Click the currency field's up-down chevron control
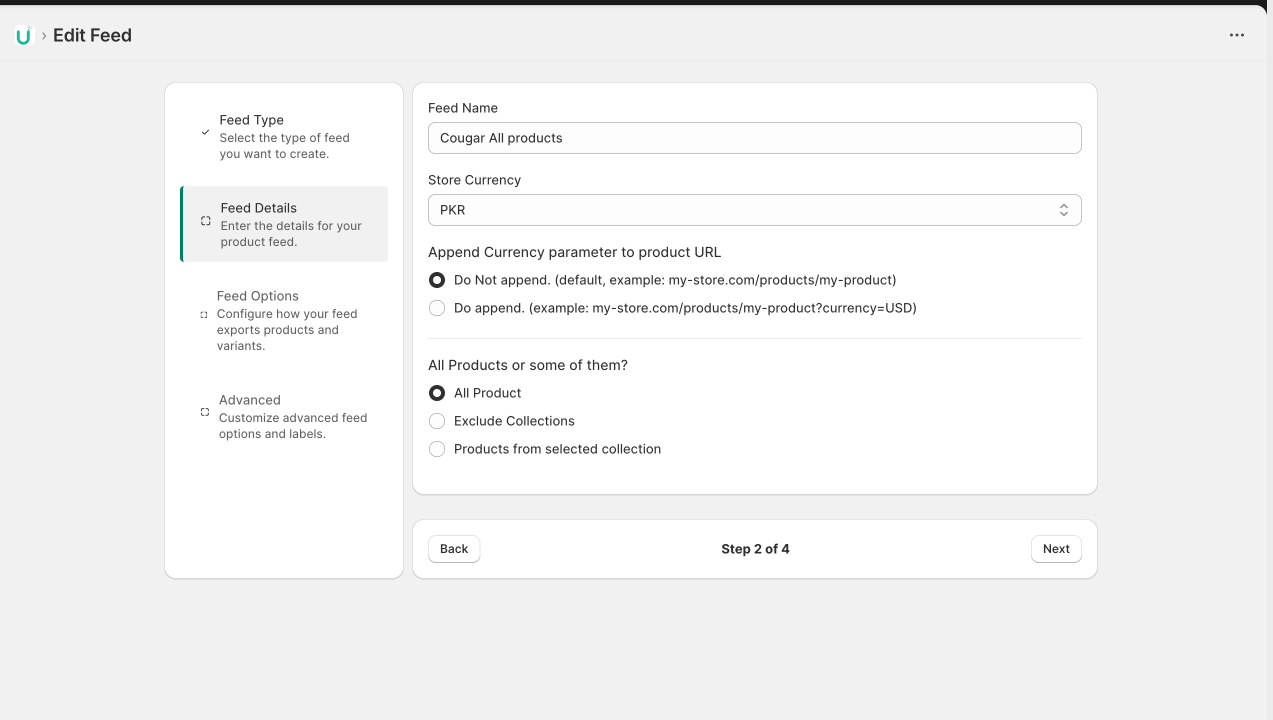 point(1064,210)
